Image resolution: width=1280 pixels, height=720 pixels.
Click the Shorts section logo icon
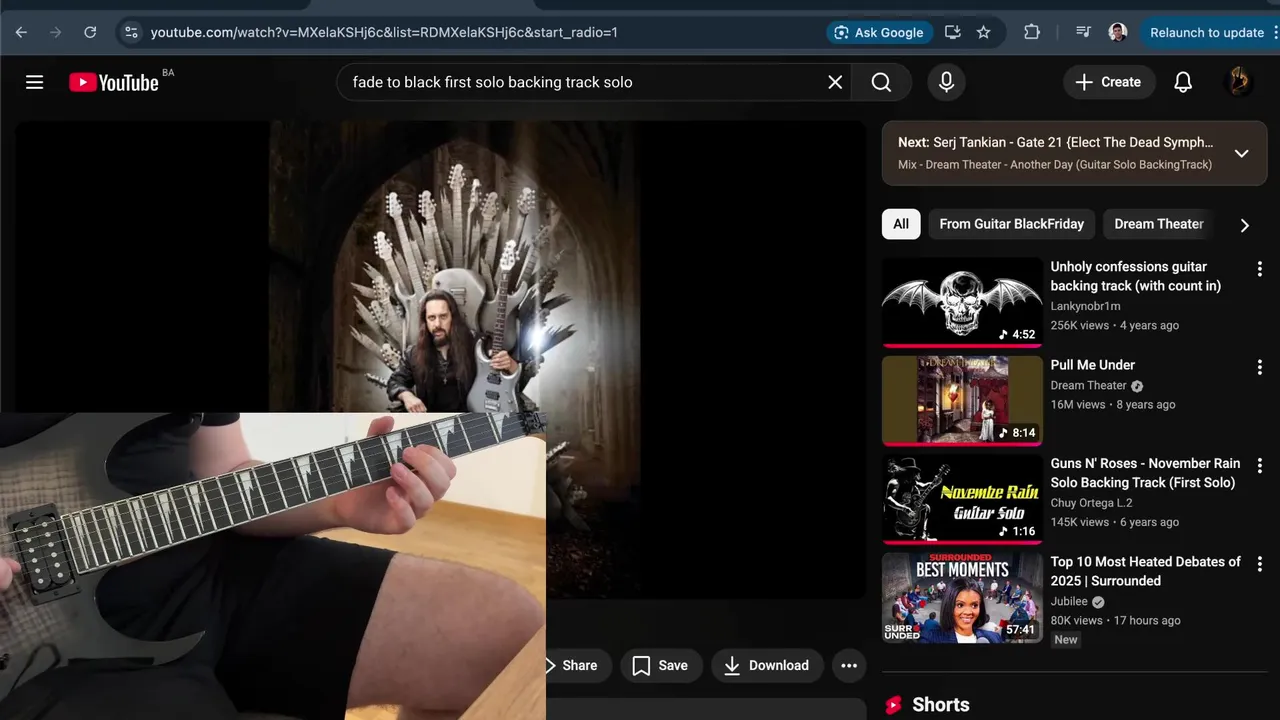click(x=894, y=705)
